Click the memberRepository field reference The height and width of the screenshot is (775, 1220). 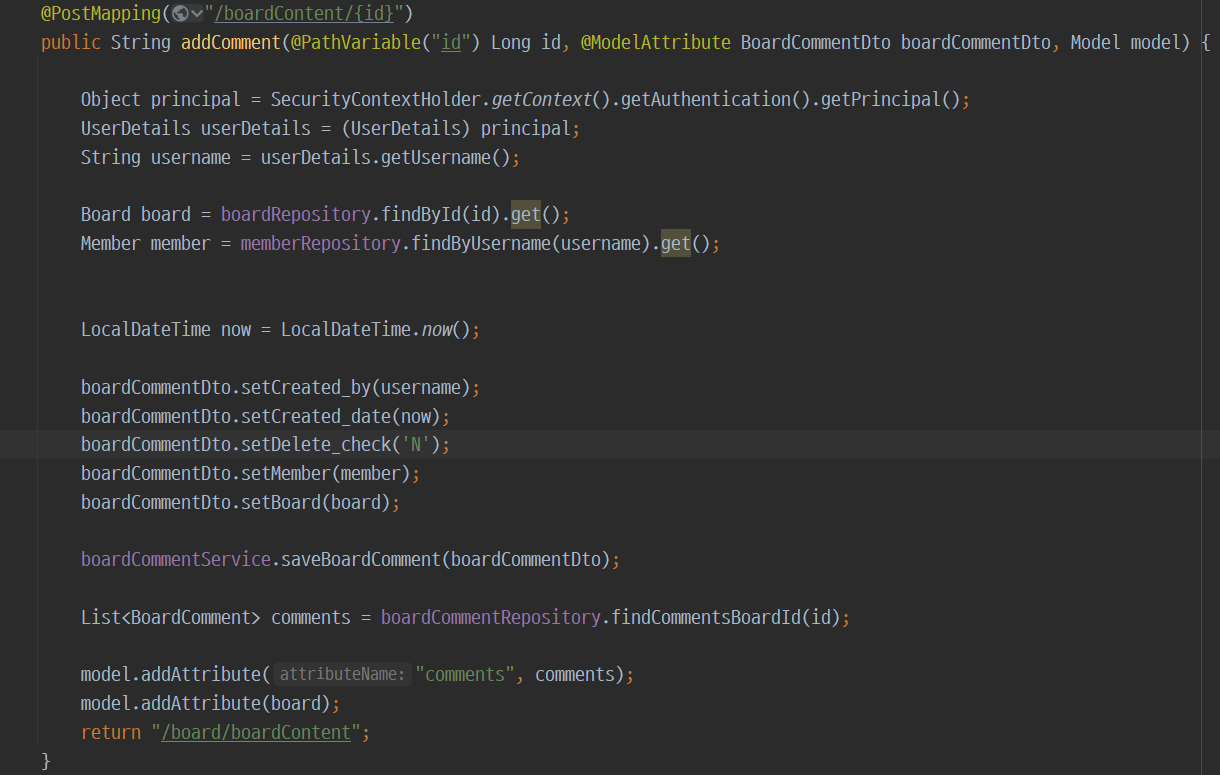pos(320,244)
